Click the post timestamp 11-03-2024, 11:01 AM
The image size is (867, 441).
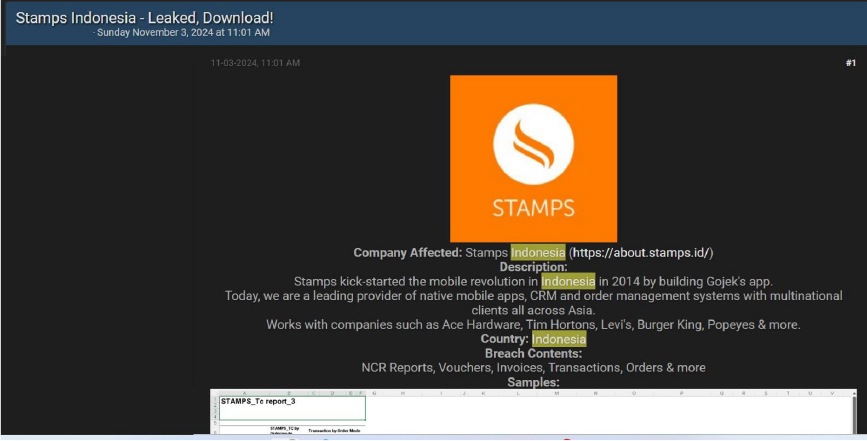click(255, 63)
